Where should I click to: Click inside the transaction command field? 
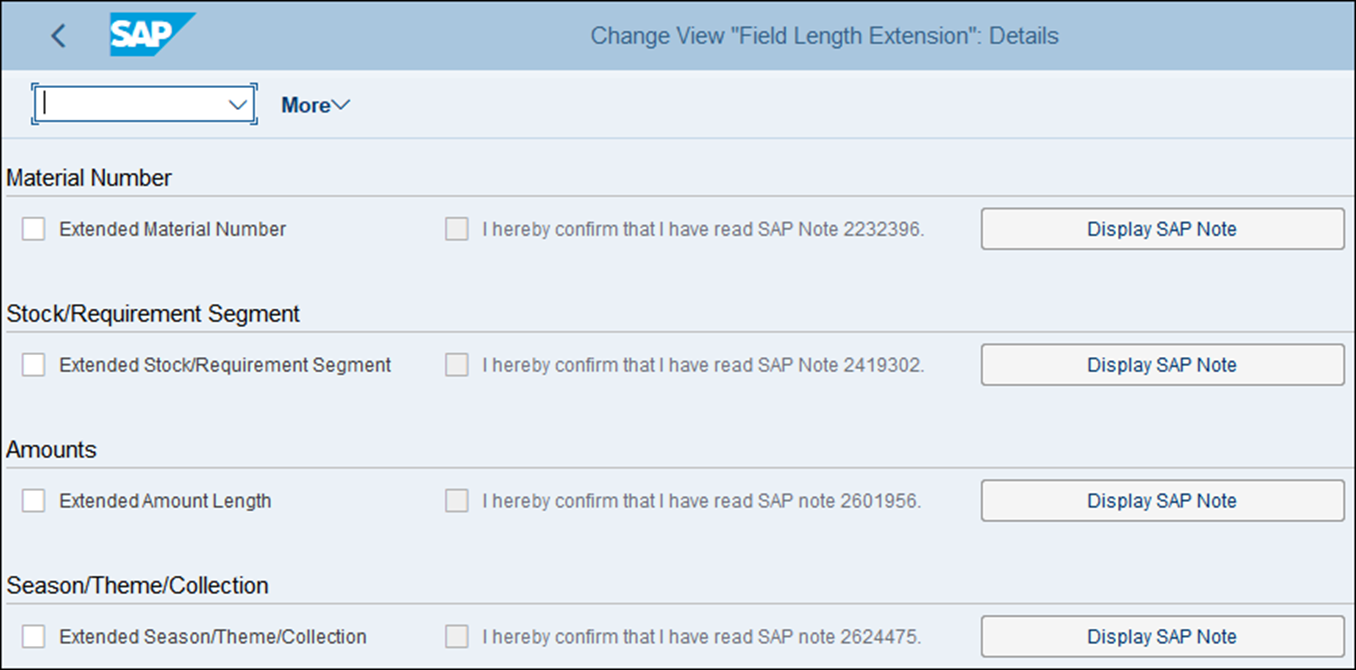[x=130, y=104]
